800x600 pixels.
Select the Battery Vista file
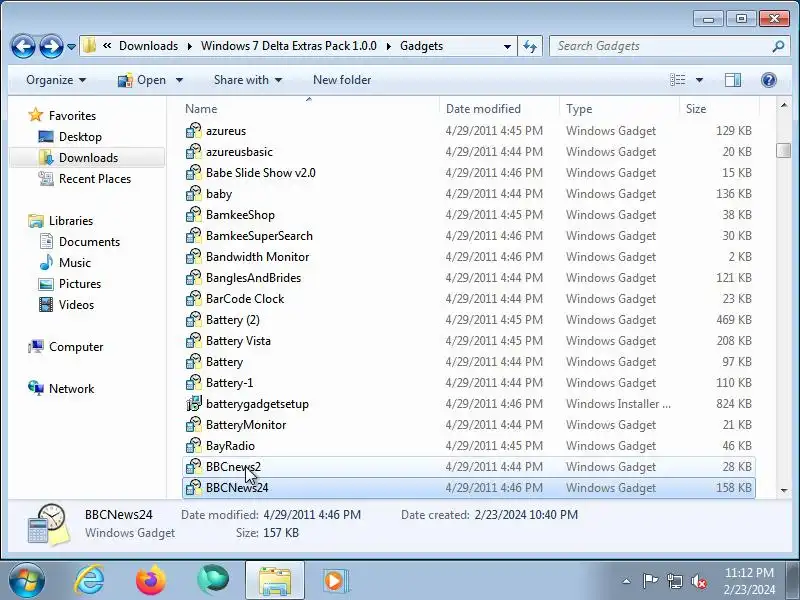click(x=238, y=340)
